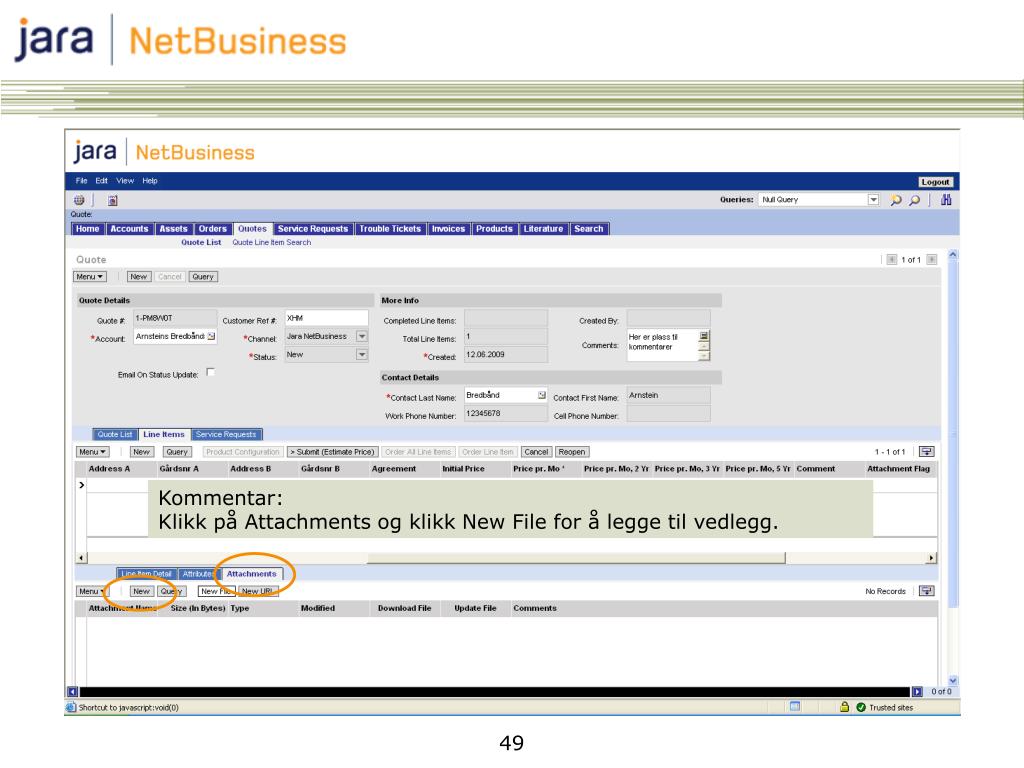Switch to the Trouble Tickets tab
Viewport: 1024px width, 768px height.
point(390,229)
